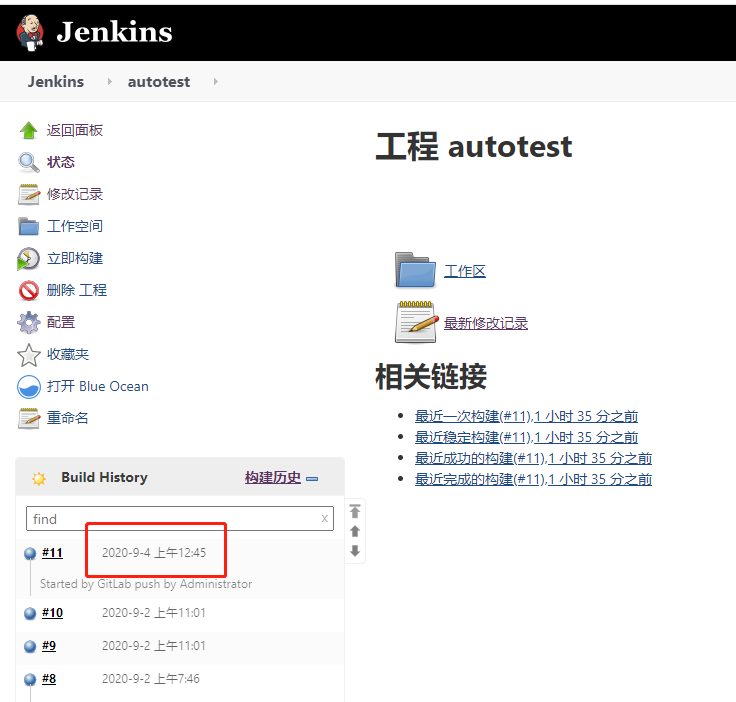Click the Jenkins header title
This screenshot has width=736, height=702.
pyautogui.click(x=114, y=32)
